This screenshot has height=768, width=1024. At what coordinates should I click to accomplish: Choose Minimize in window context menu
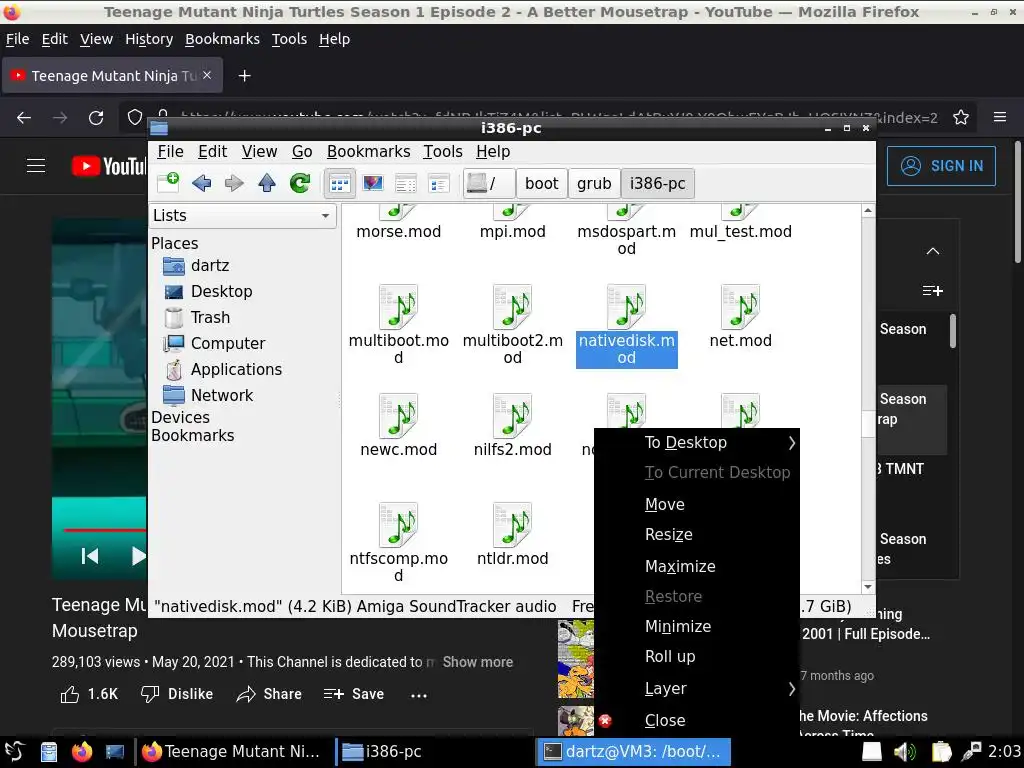(697, 627)
